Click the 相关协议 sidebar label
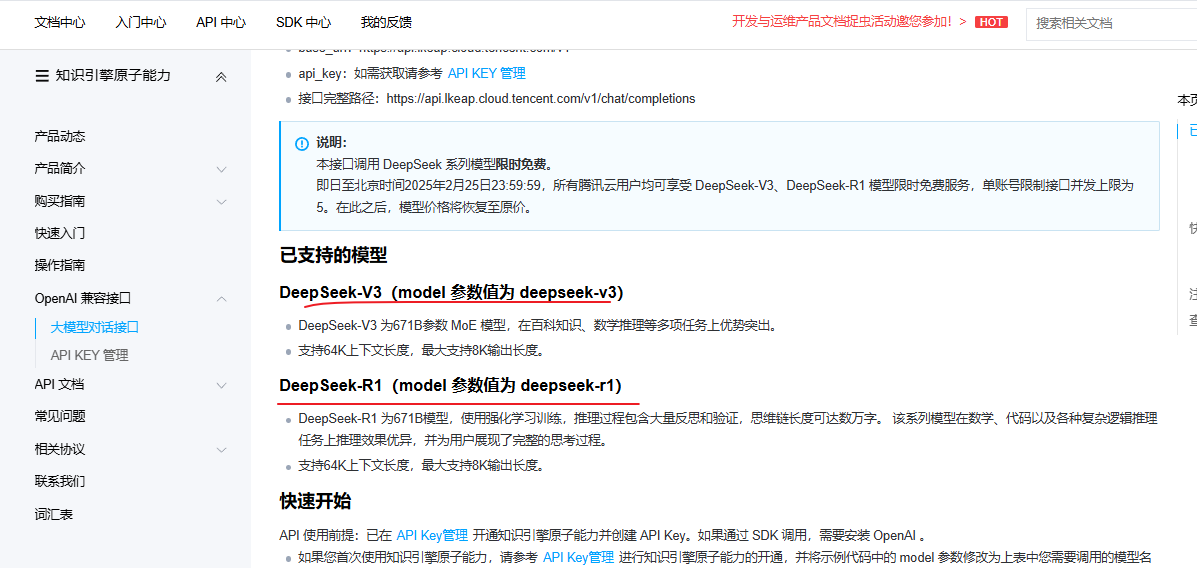The width and height of the screenshot is (1197, 568). pos(60,450)
